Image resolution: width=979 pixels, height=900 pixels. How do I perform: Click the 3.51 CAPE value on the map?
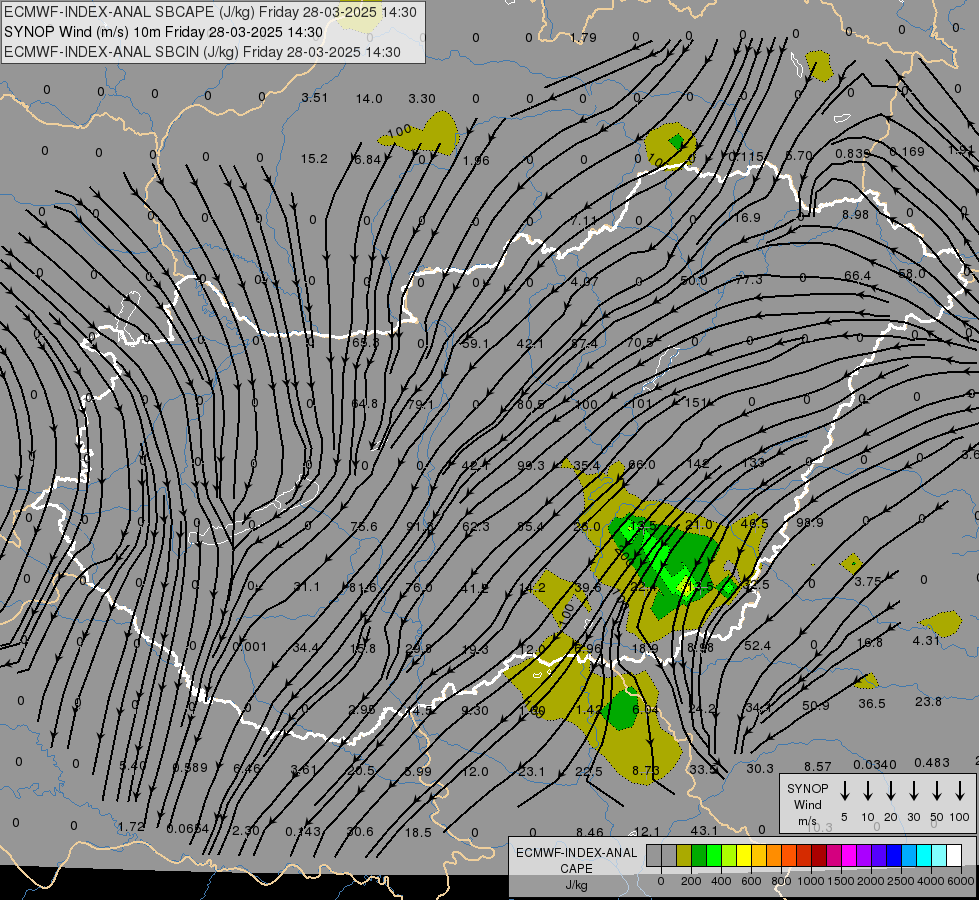(x=315, y=97)
